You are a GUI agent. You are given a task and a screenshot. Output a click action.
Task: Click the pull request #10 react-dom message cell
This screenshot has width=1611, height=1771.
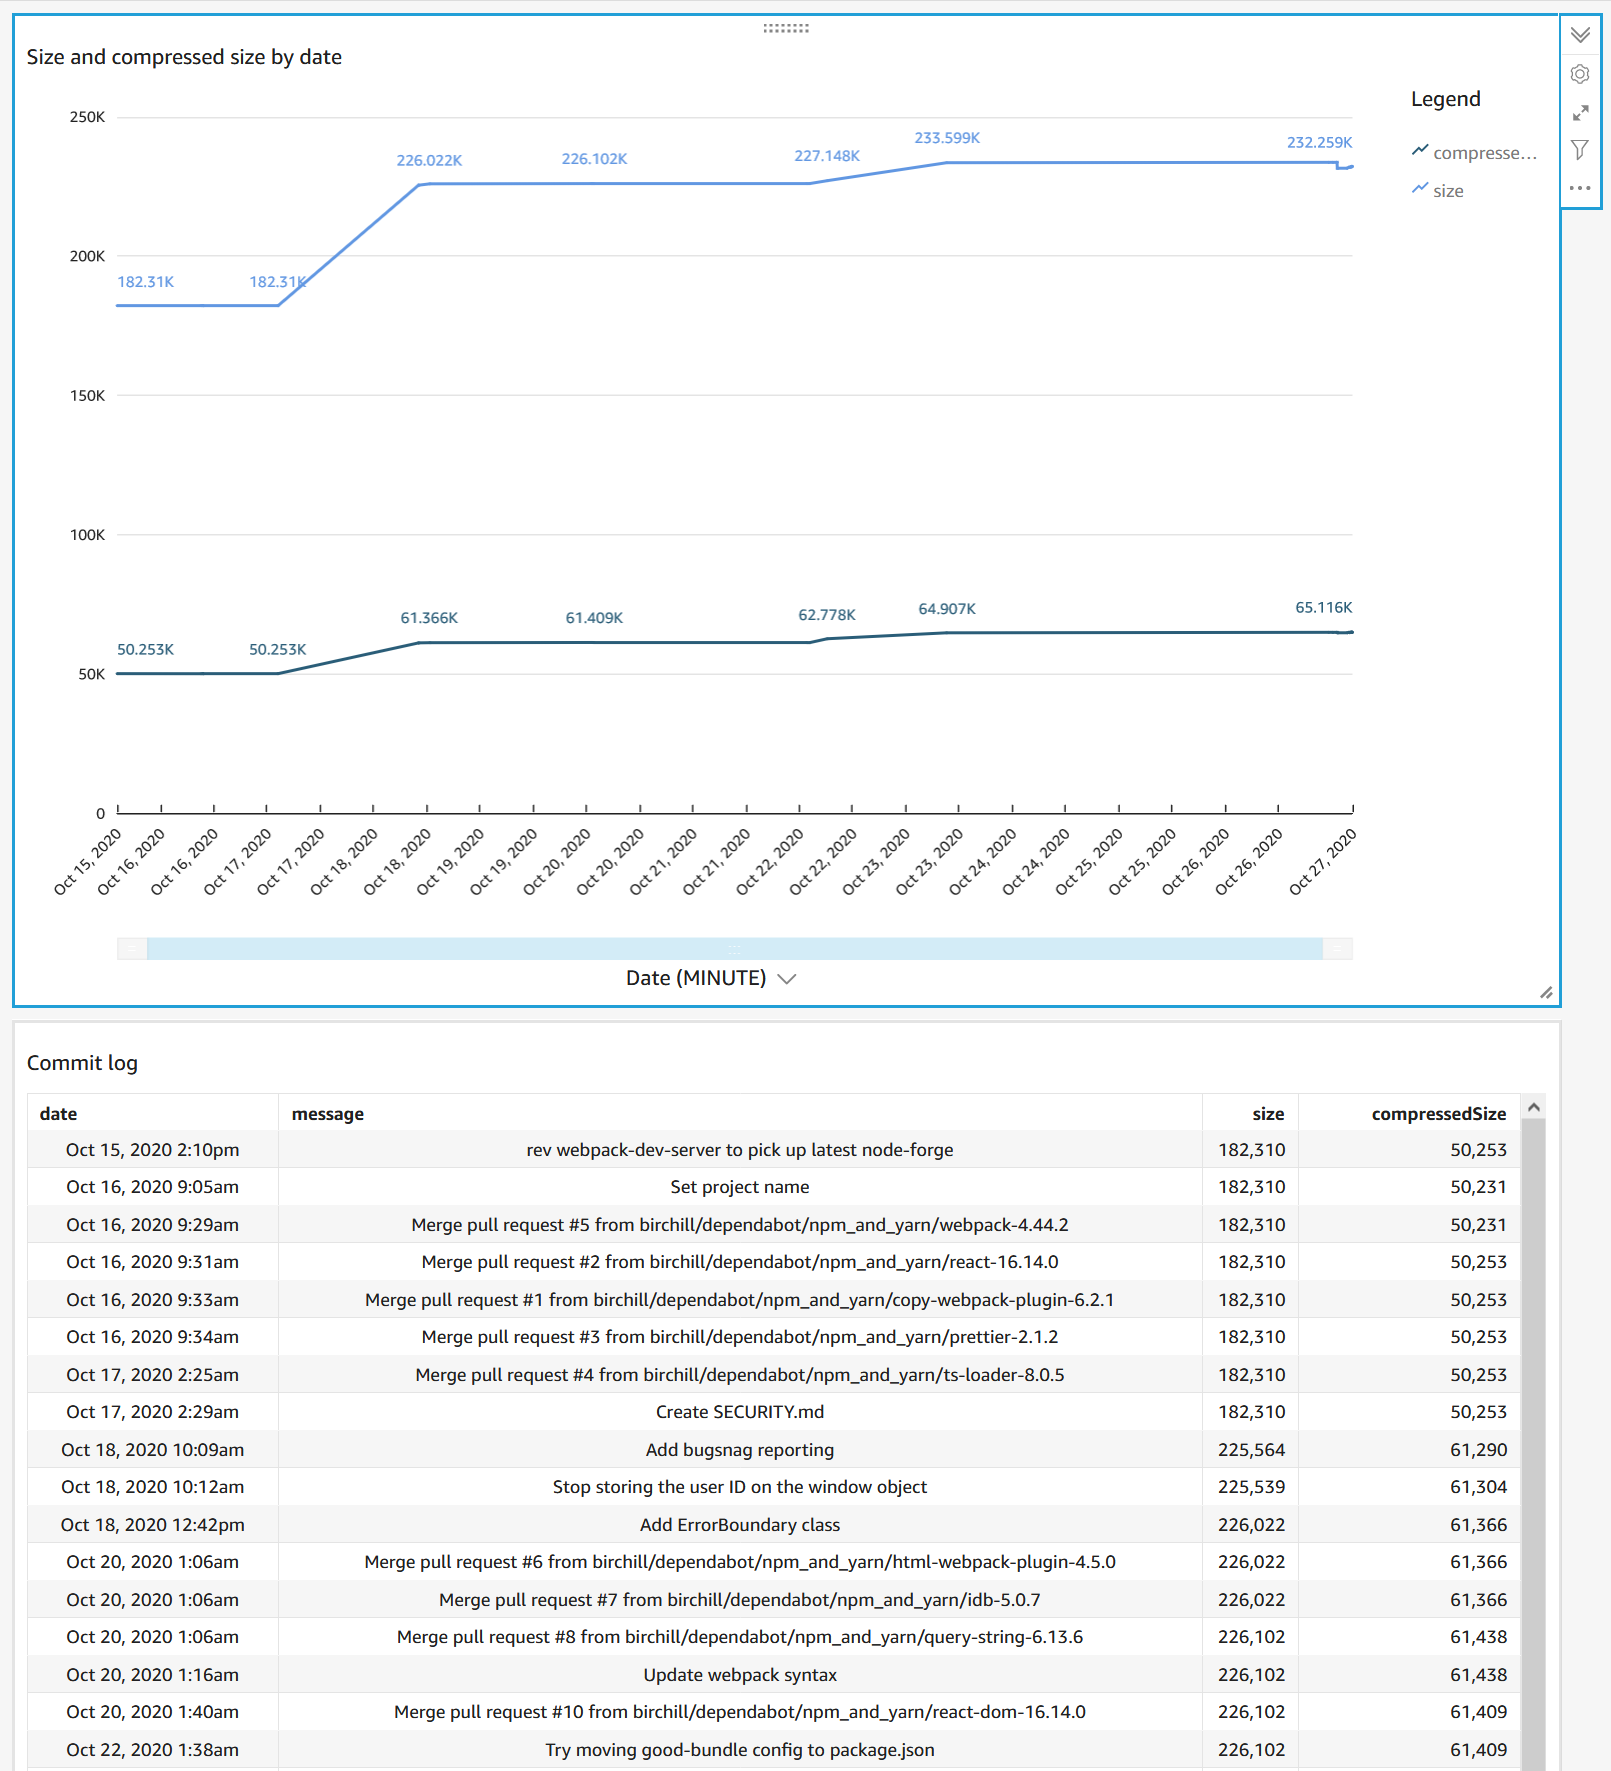pos(740,1712)
